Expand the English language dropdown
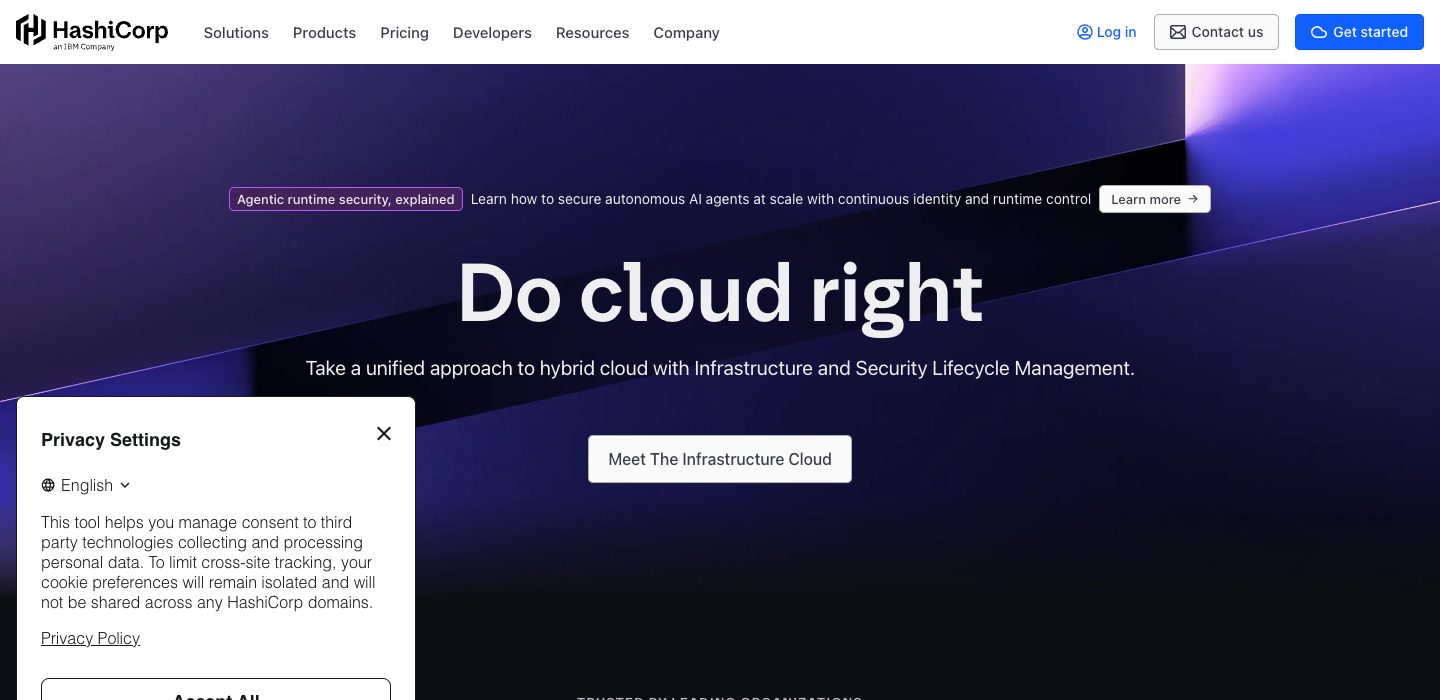This screenshot has width=1440, height=700. tap(86, 485)
